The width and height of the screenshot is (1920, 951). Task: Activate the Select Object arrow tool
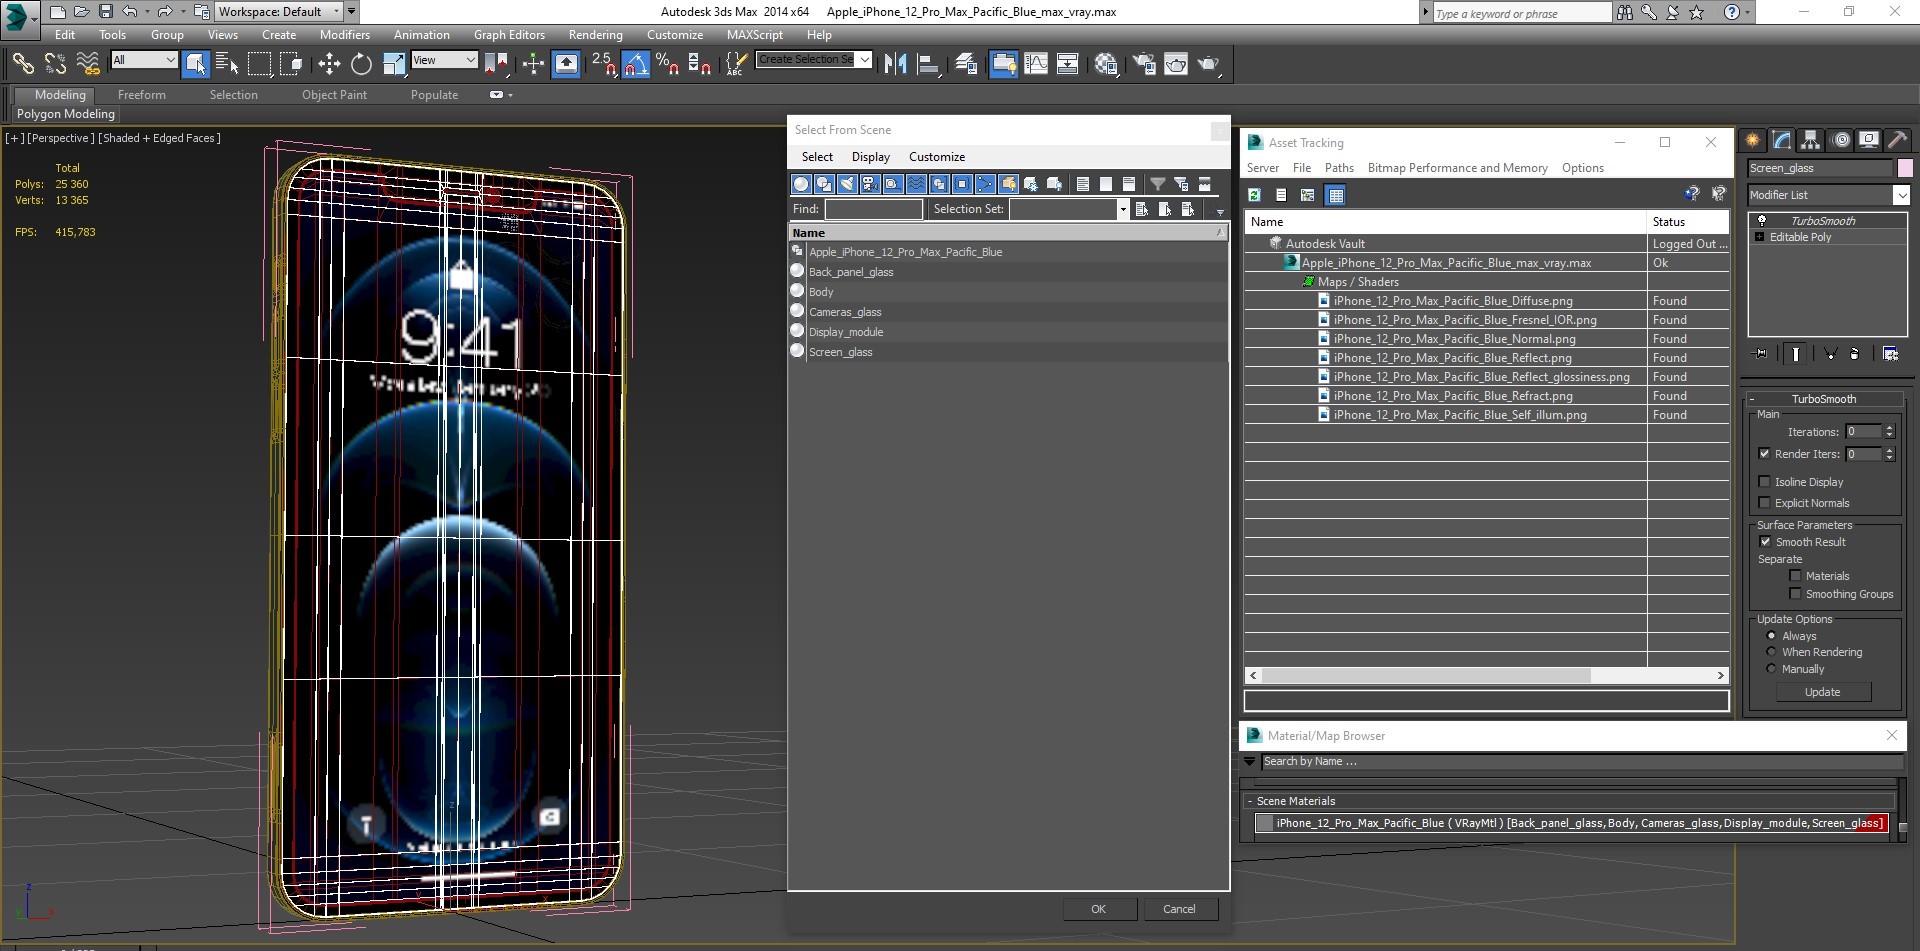pos(196,64)
